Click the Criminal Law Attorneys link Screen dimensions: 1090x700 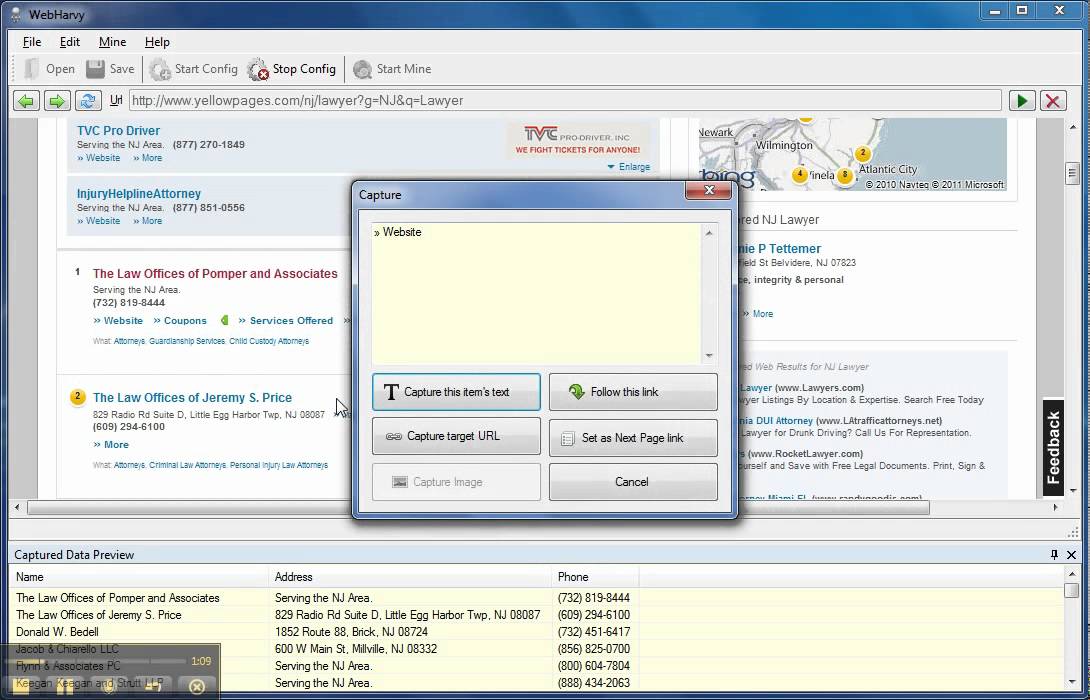pos(188,465)
